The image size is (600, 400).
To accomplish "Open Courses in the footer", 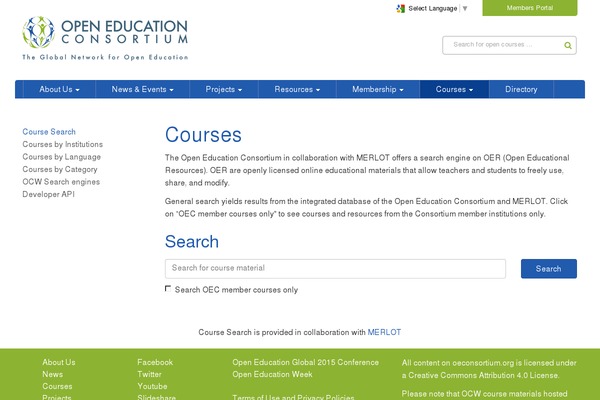I will coord(57,386).
